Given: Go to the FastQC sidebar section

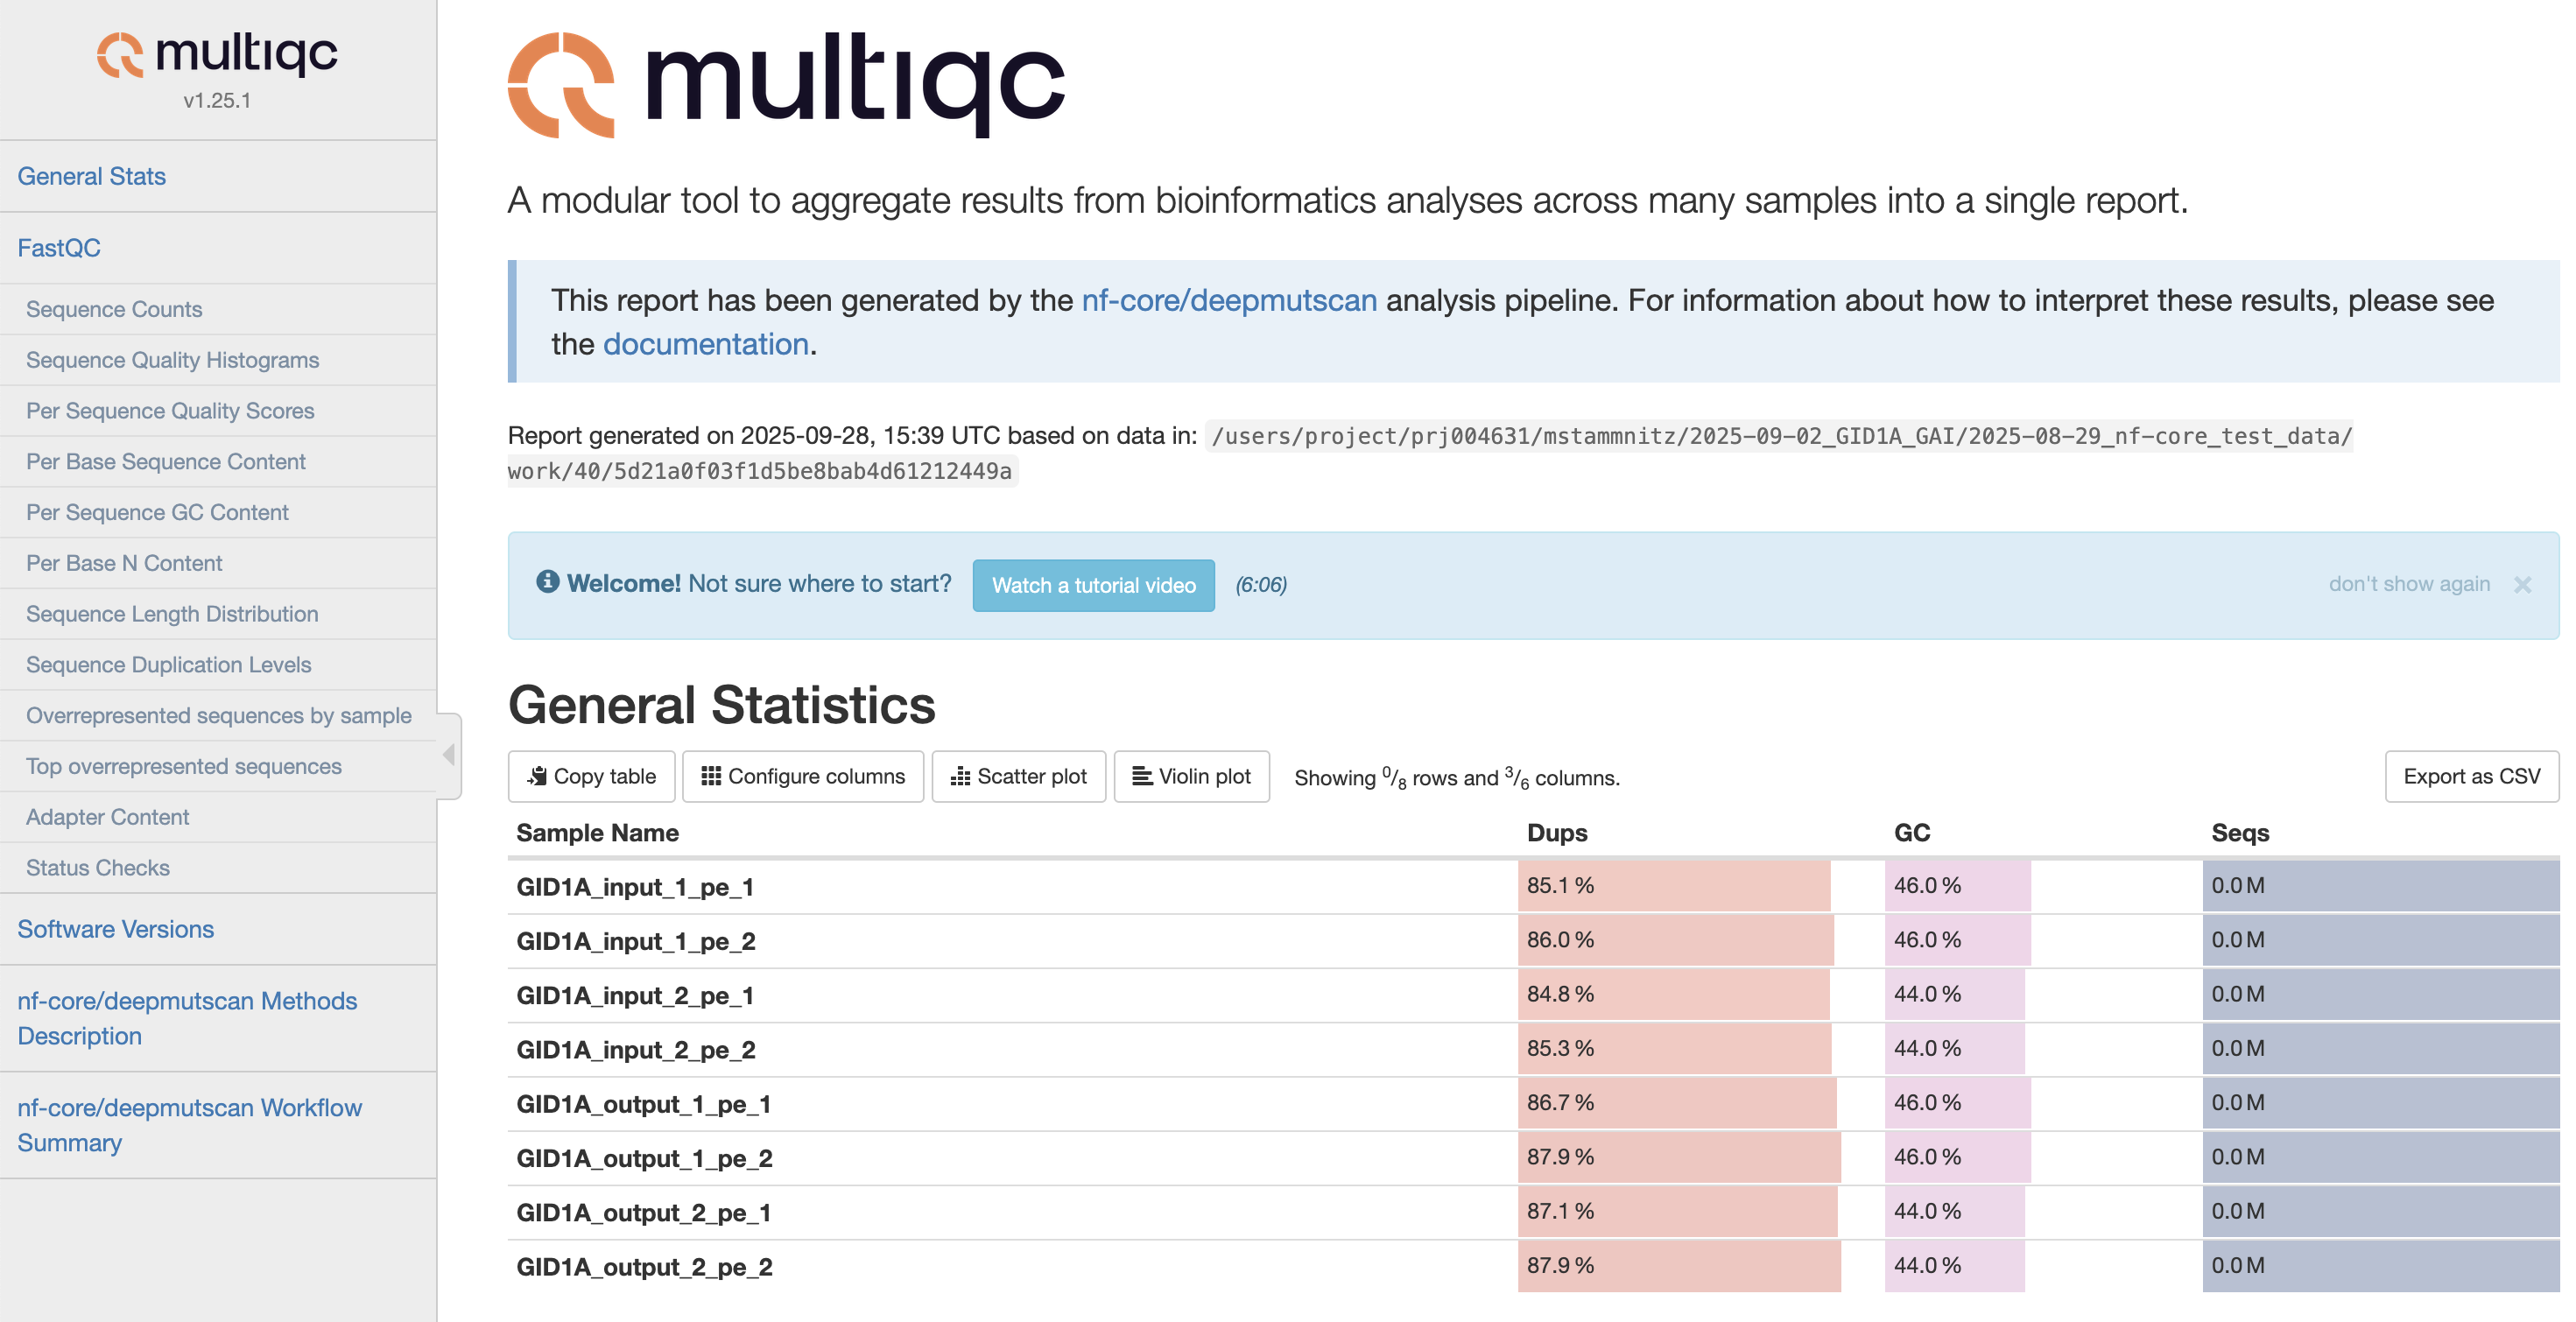Looking at the screenshot, I should point(59,248).
